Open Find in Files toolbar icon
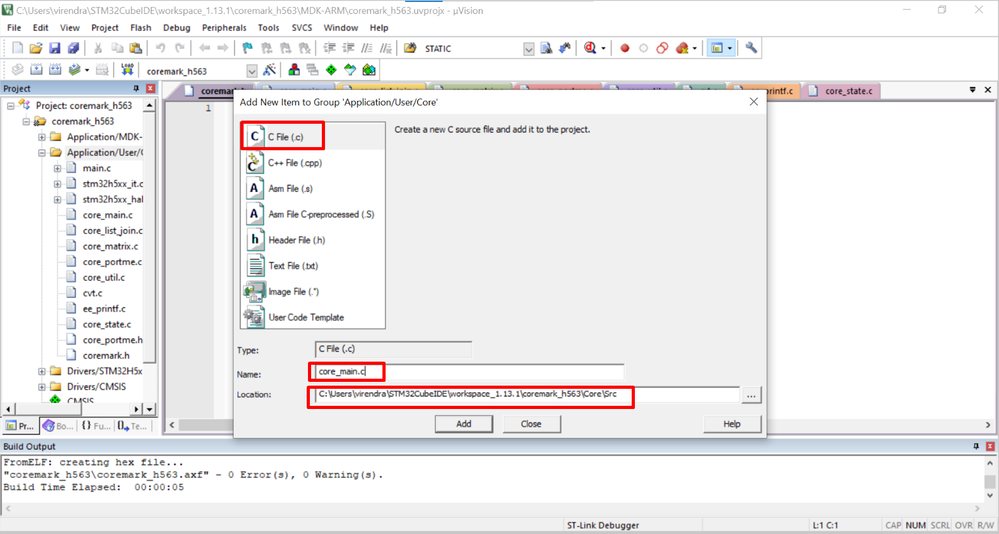This screenshot has width=999, height=534. tap(410, 48)
